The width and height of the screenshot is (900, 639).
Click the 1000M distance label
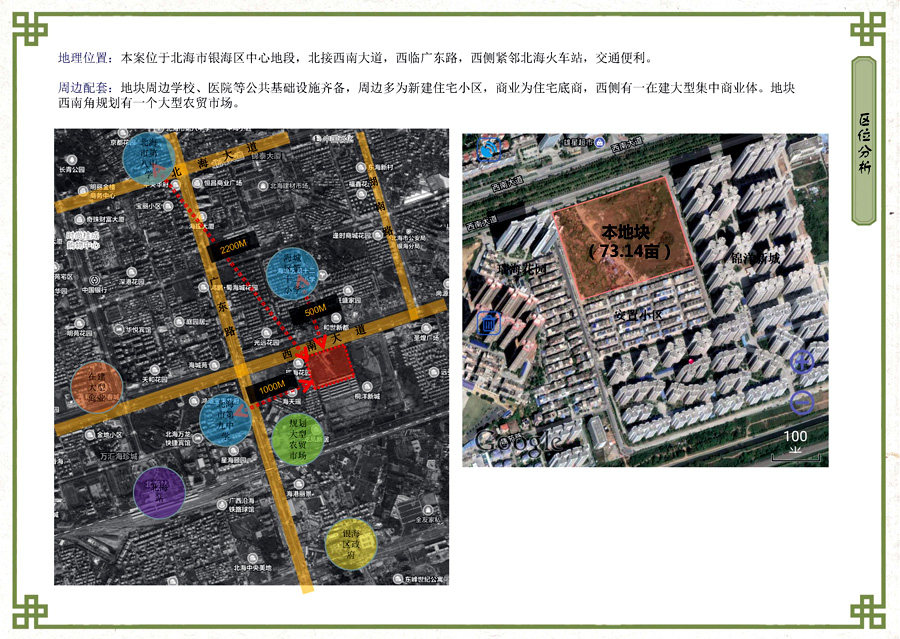(x=271, y=387)
